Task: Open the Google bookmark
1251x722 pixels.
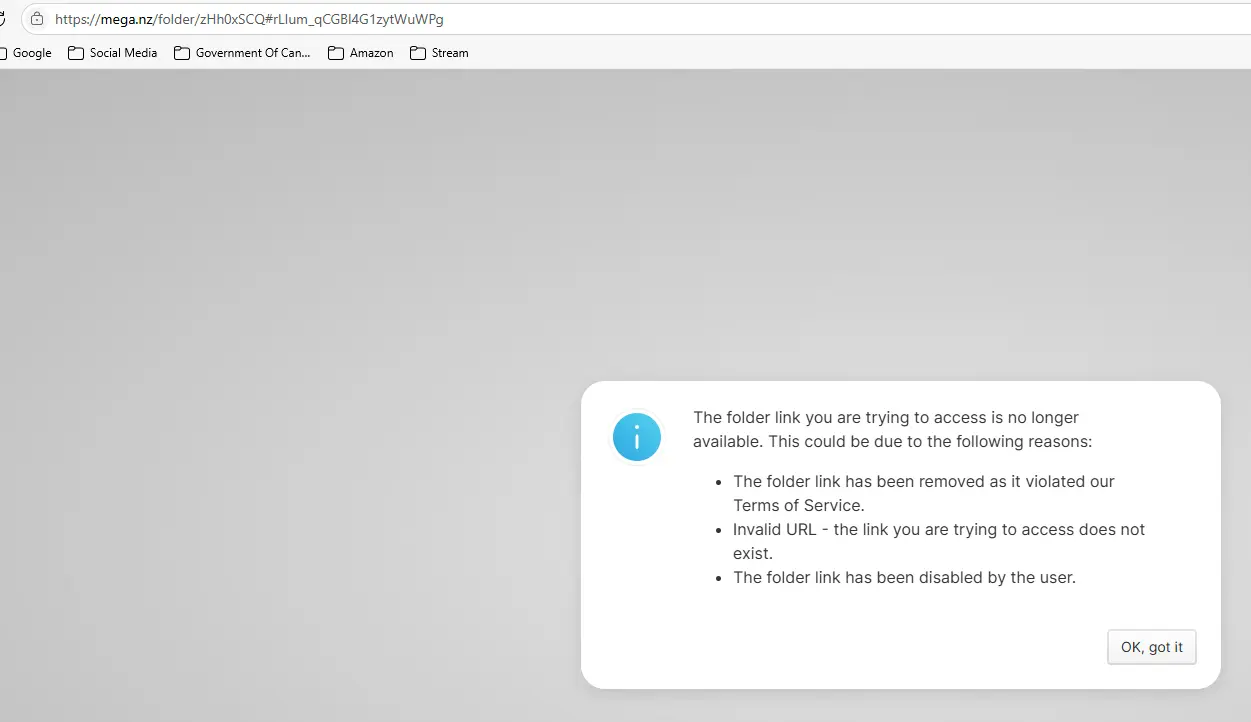Action: coord(26,53)
